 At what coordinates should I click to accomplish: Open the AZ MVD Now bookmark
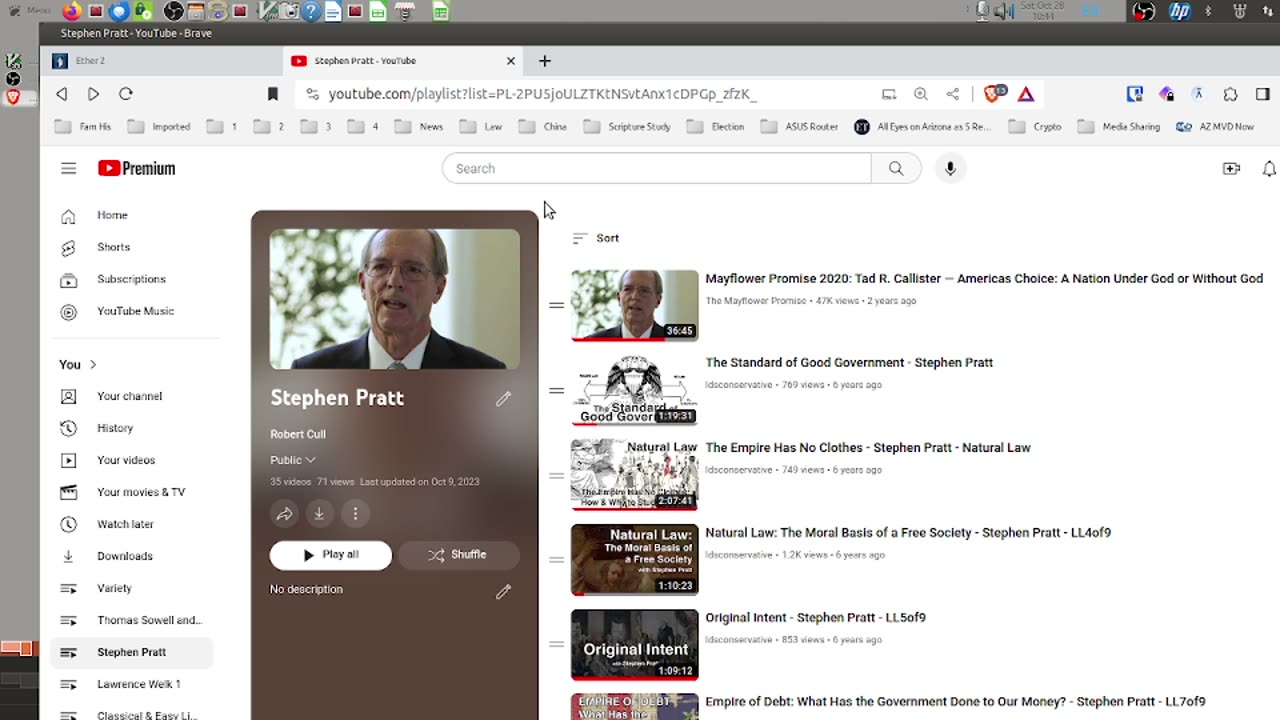coord(1215,127)
